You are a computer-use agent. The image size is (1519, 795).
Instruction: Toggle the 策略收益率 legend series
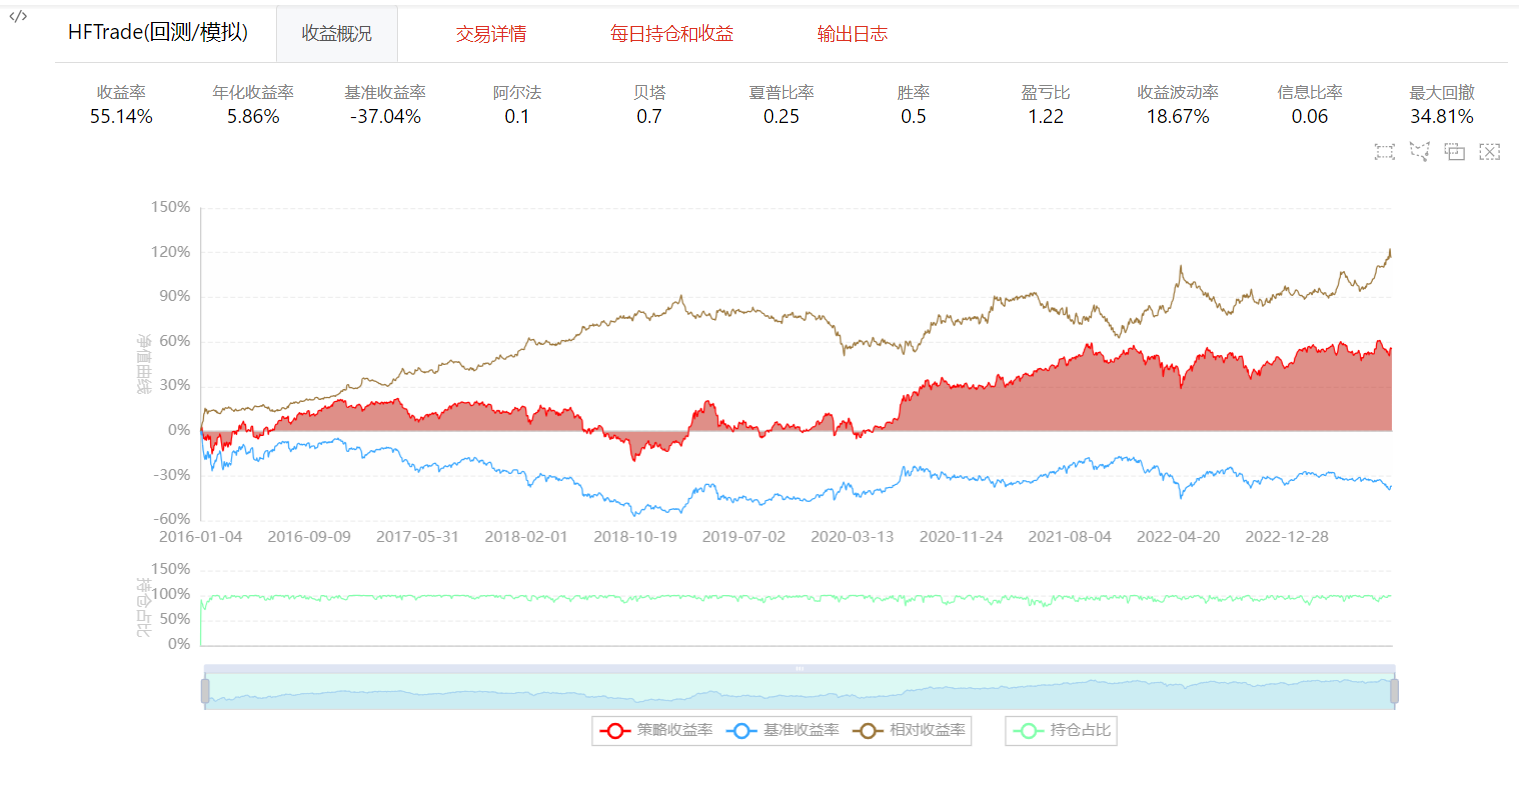[656, 731]
